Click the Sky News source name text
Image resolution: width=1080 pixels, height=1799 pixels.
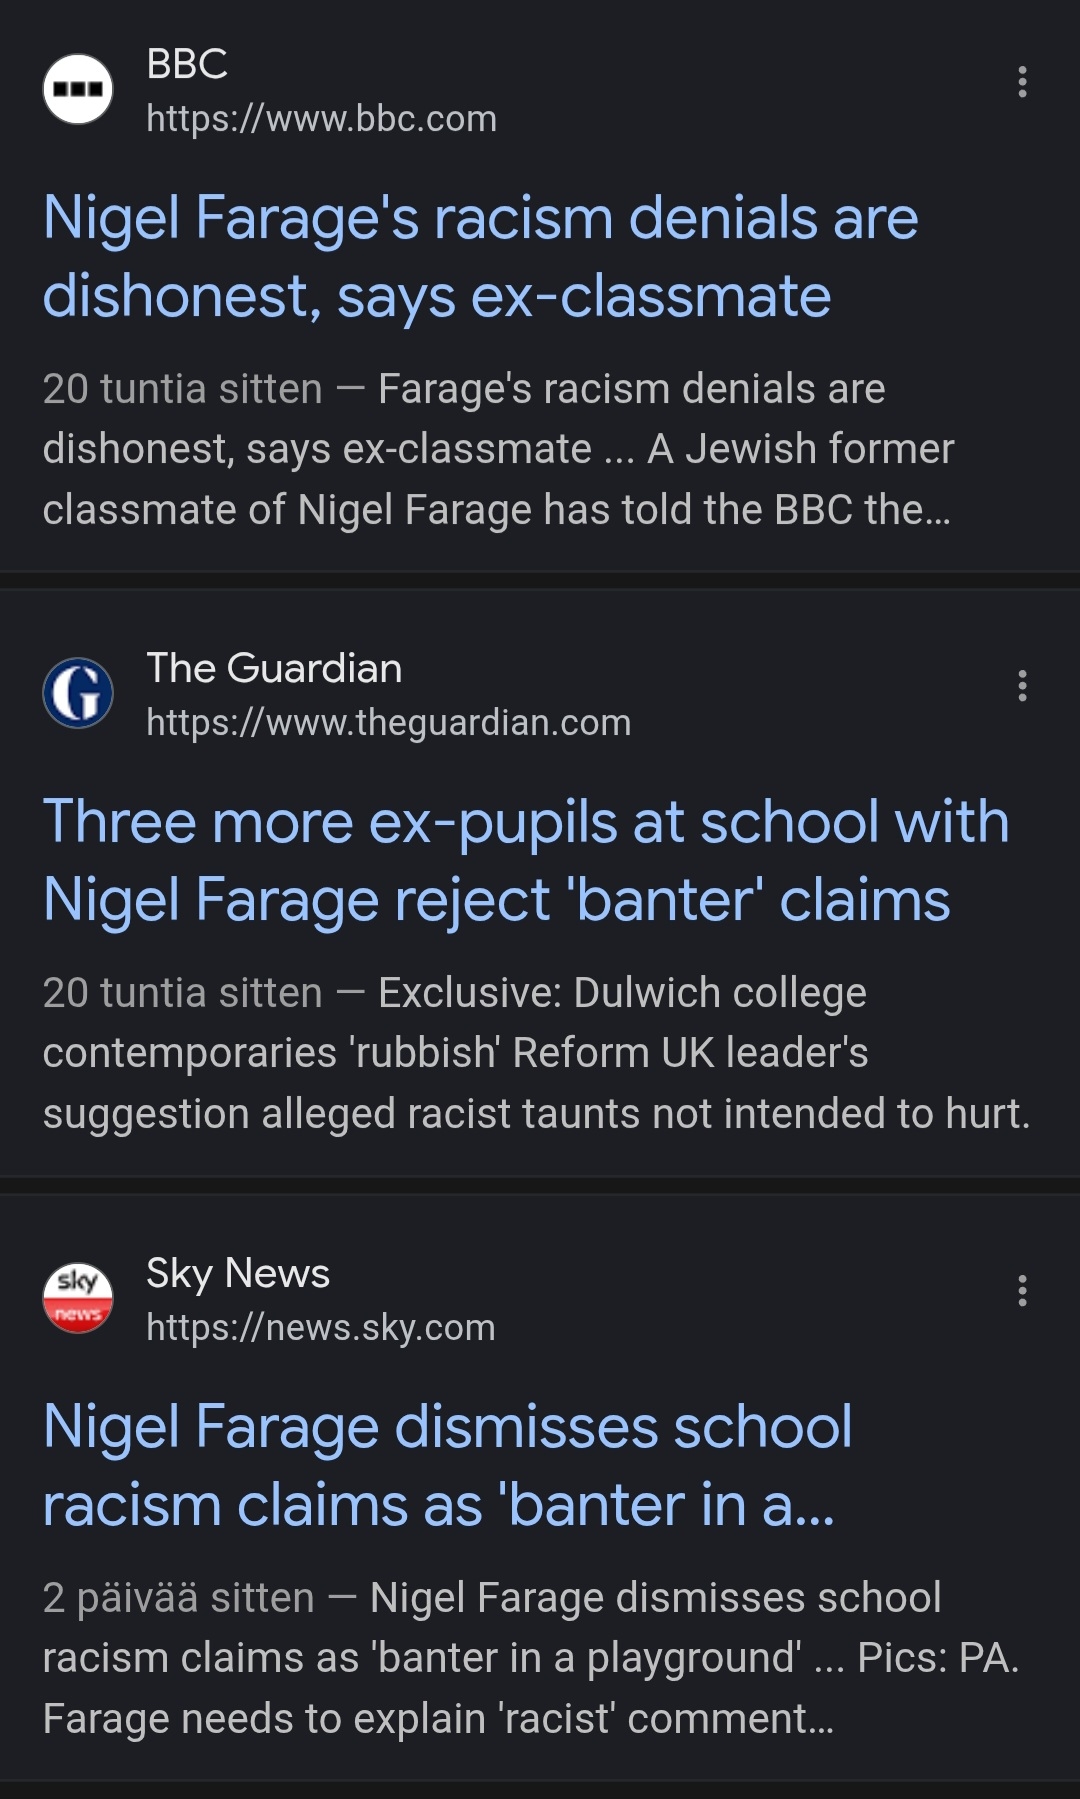coord(238,1273)
